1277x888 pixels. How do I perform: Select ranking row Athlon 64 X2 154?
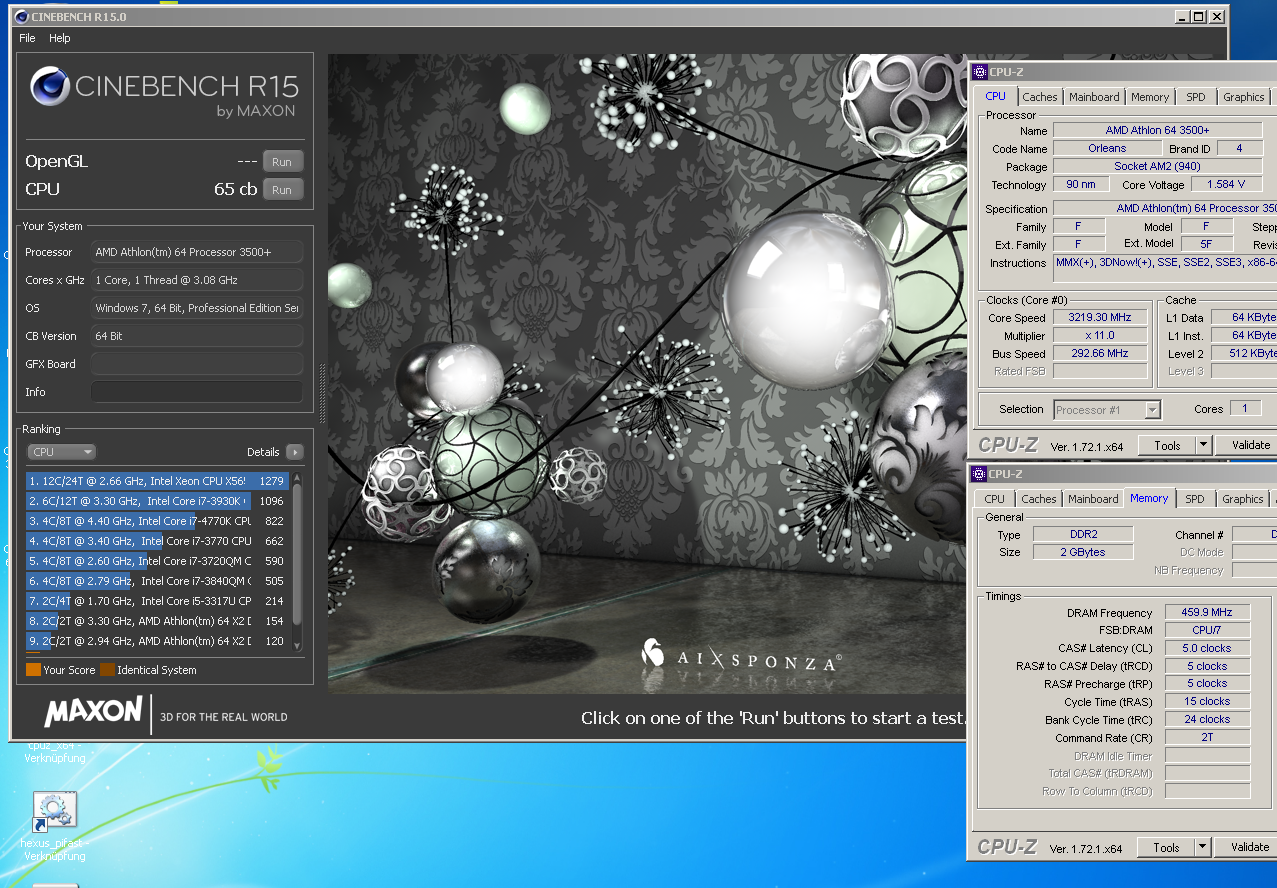(x=158, y=621)
